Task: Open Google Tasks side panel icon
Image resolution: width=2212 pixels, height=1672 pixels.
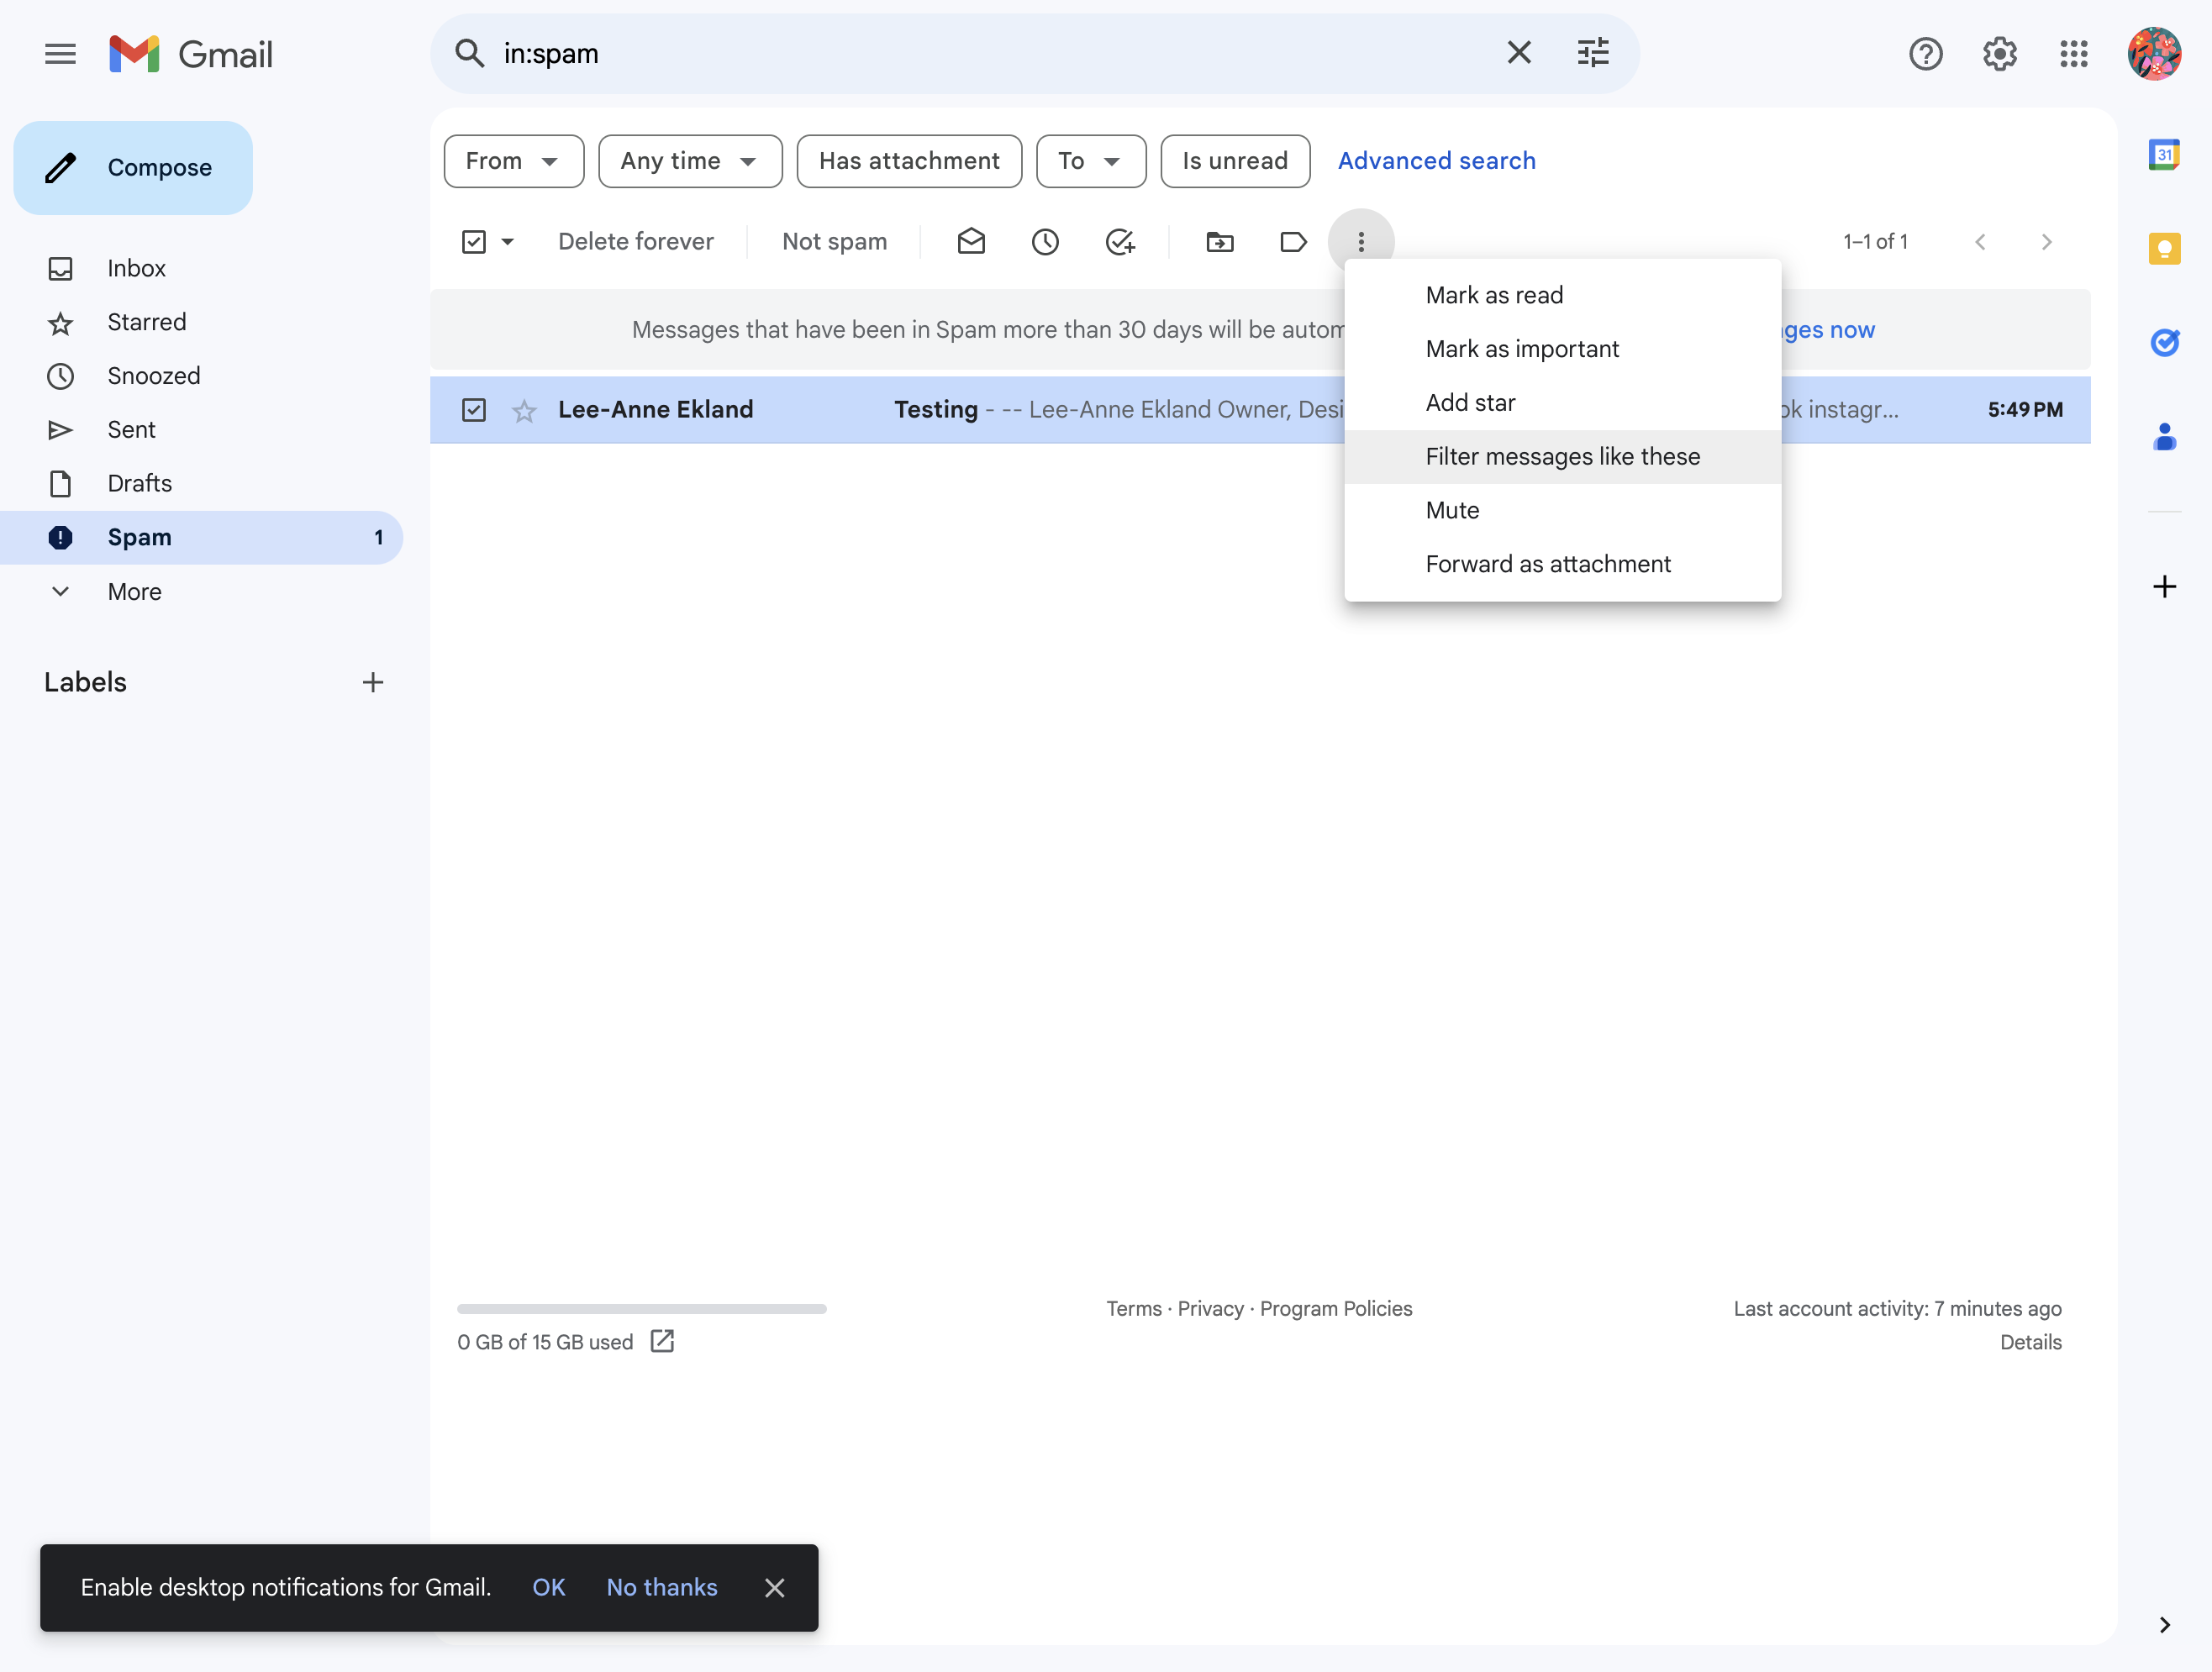Action: tap(2164, 342)
